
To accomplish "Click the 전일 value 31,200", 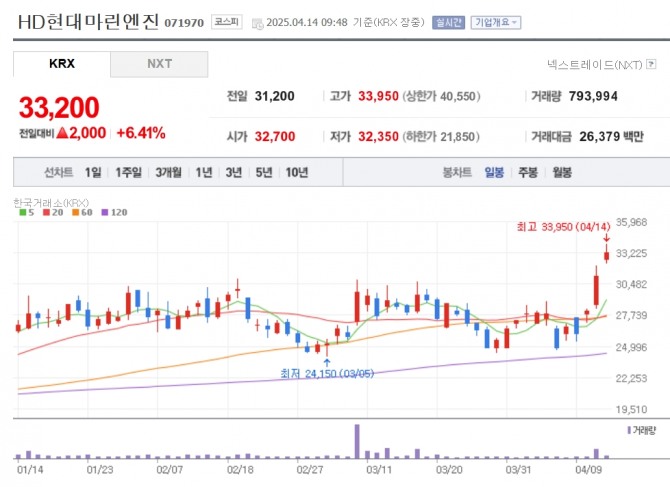I will 275,96.
